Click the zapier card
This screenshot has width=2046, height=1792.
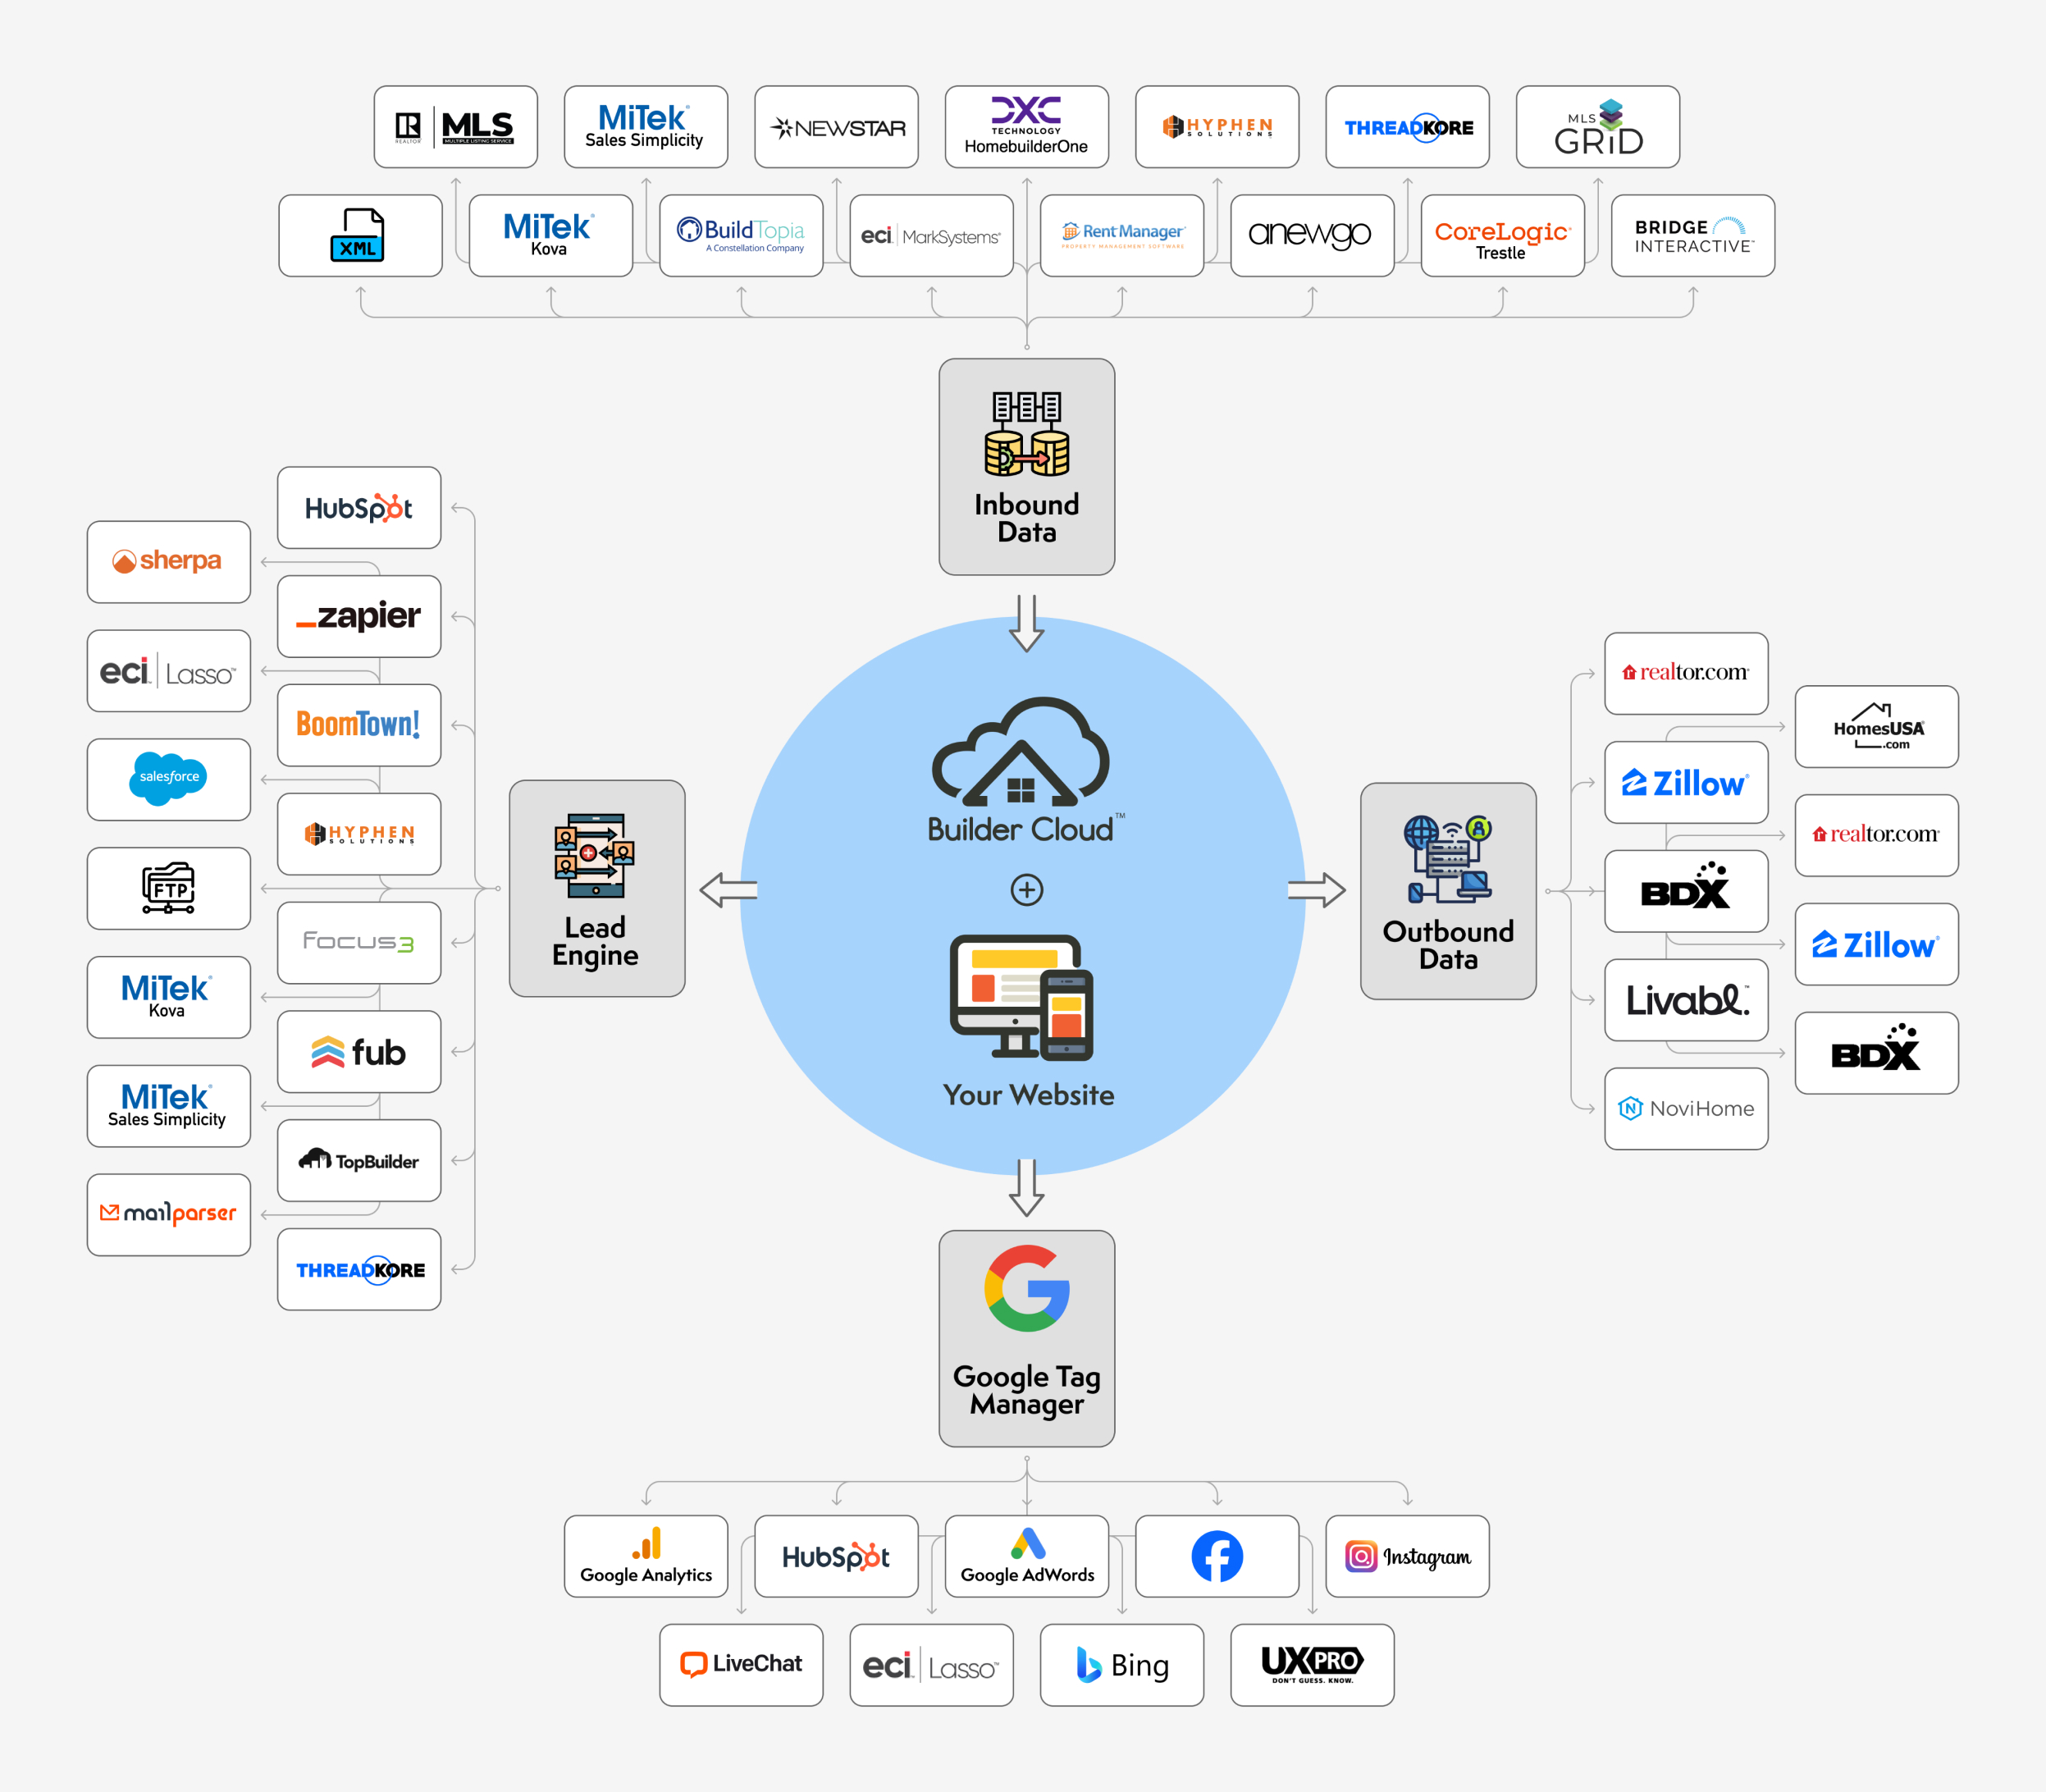pos(359,616)
